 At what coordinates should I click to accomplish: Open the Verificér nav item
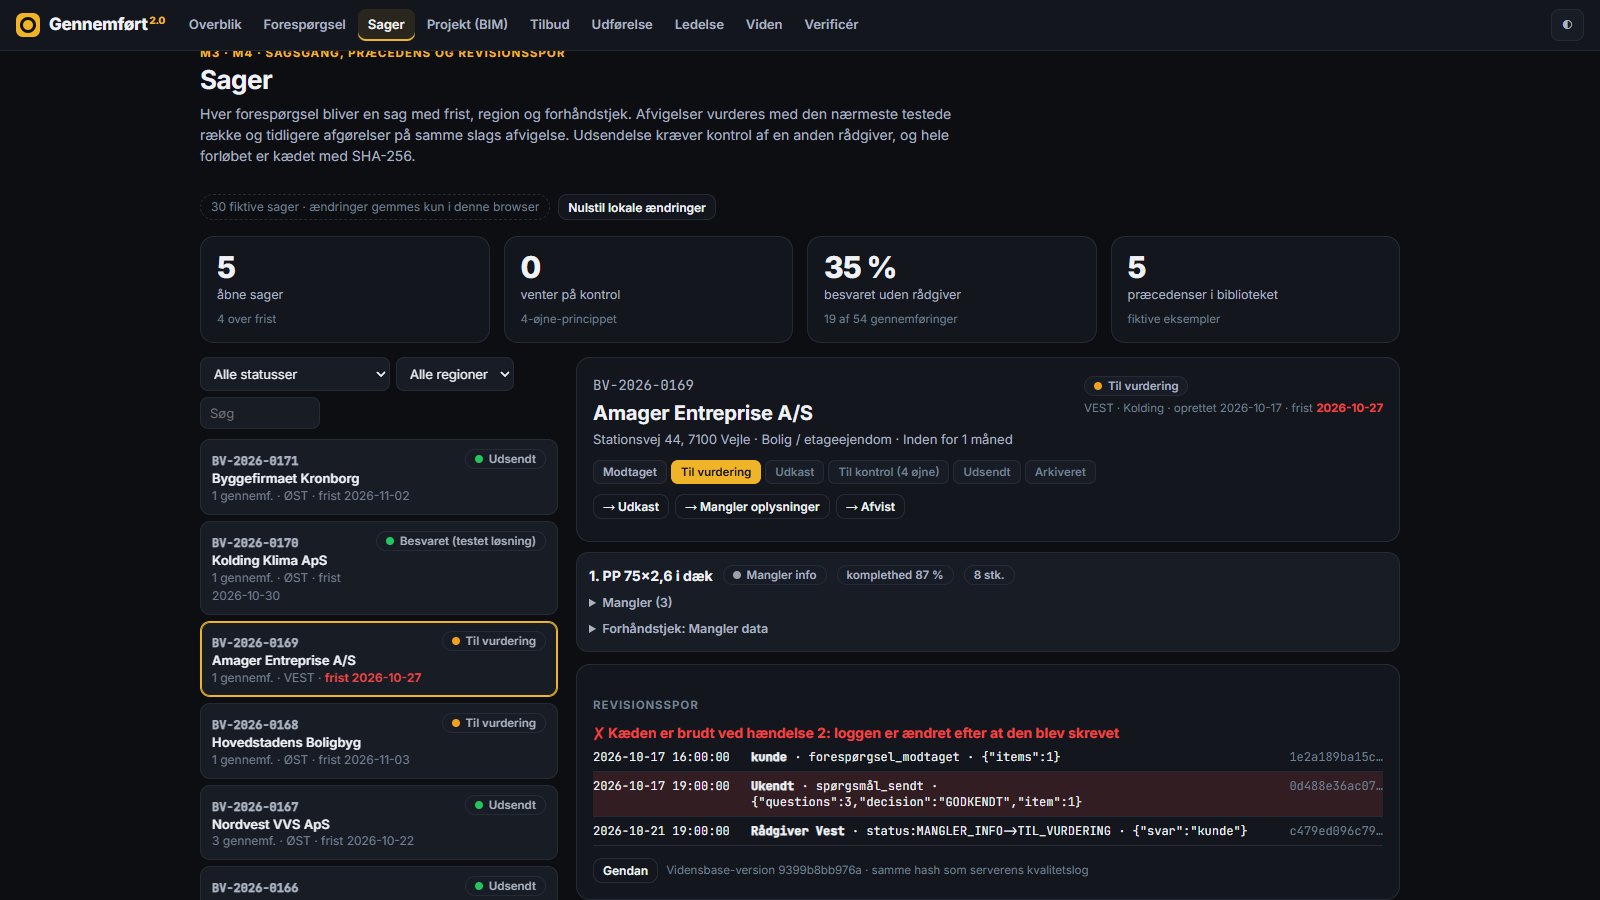pos(831,24)
